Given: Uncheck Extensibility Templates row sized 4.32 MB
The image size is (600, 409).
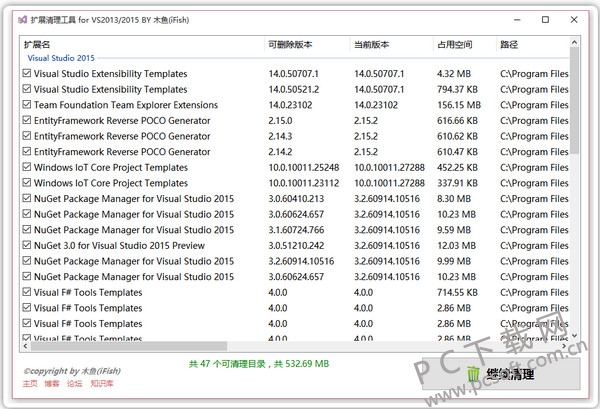Looking at the screenshot, I should click(26, 73).
